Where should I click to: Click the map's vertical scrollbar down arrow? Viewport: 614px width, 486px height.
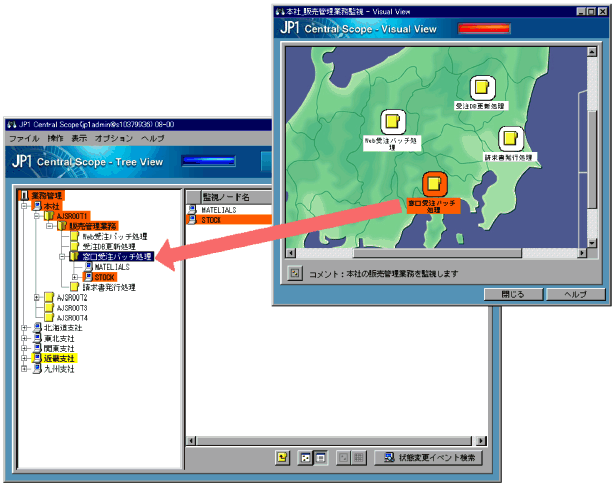(x=592, y=243)
